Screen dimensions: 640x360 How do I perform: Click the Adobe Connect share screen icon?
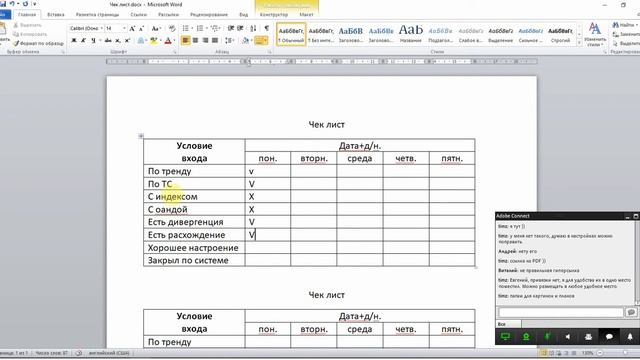pyautogui.click(x=505, y=337)
